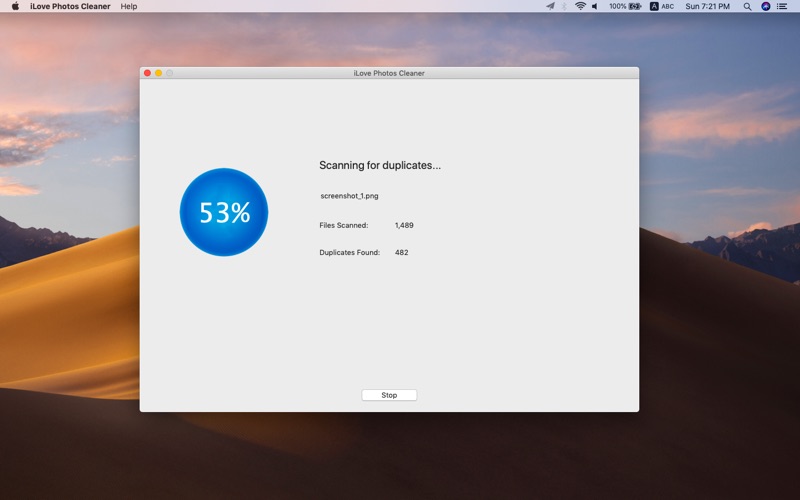Minimize the iLove Photos Cleaner window
Screen dimensions: 800x500
point(159,73)
